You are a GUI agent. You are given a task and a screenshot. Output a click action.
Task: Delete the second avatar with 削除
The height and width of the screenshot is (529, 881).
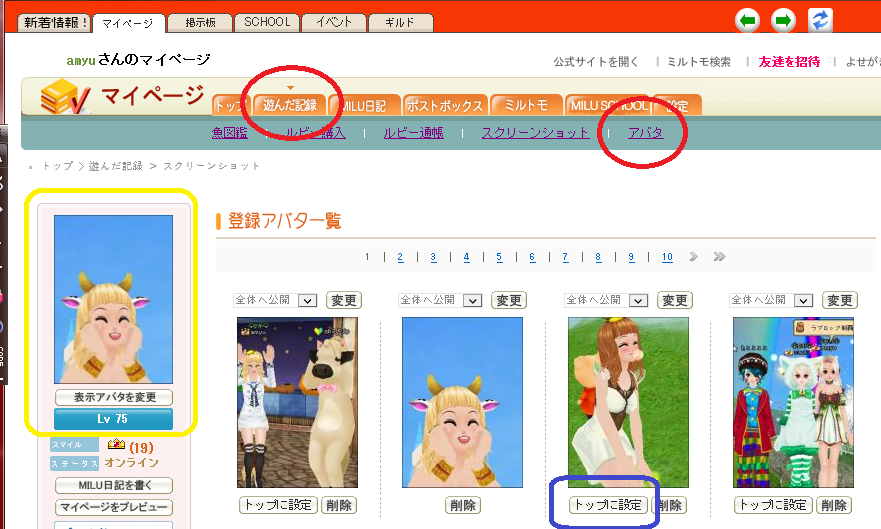tap(462, 505)
